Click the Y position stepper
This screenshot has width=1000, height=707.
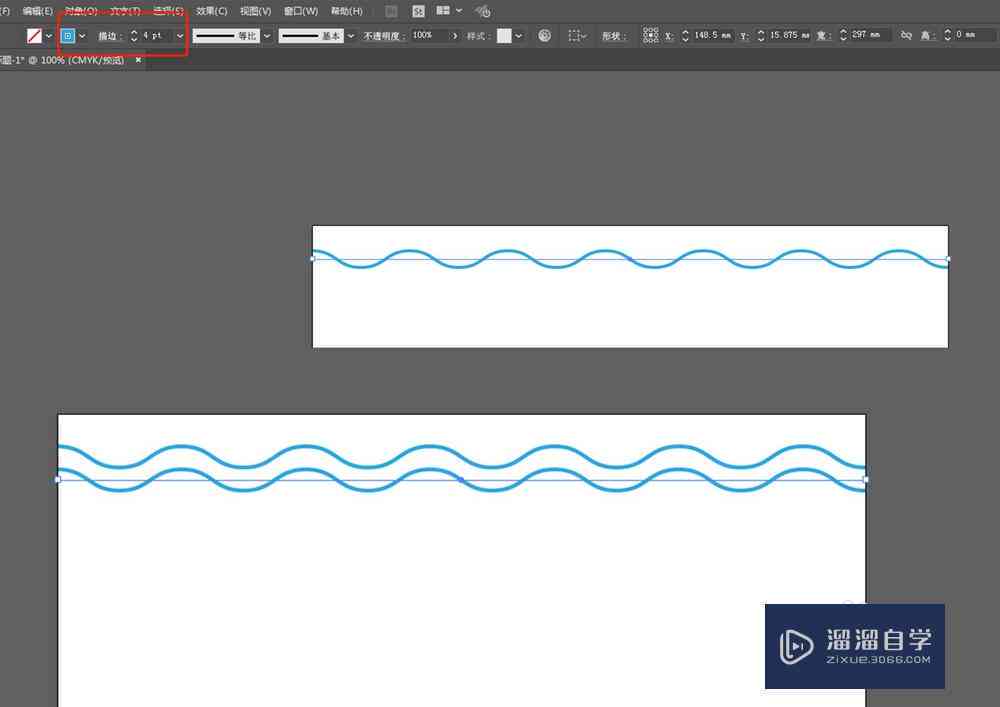point(761,36)
